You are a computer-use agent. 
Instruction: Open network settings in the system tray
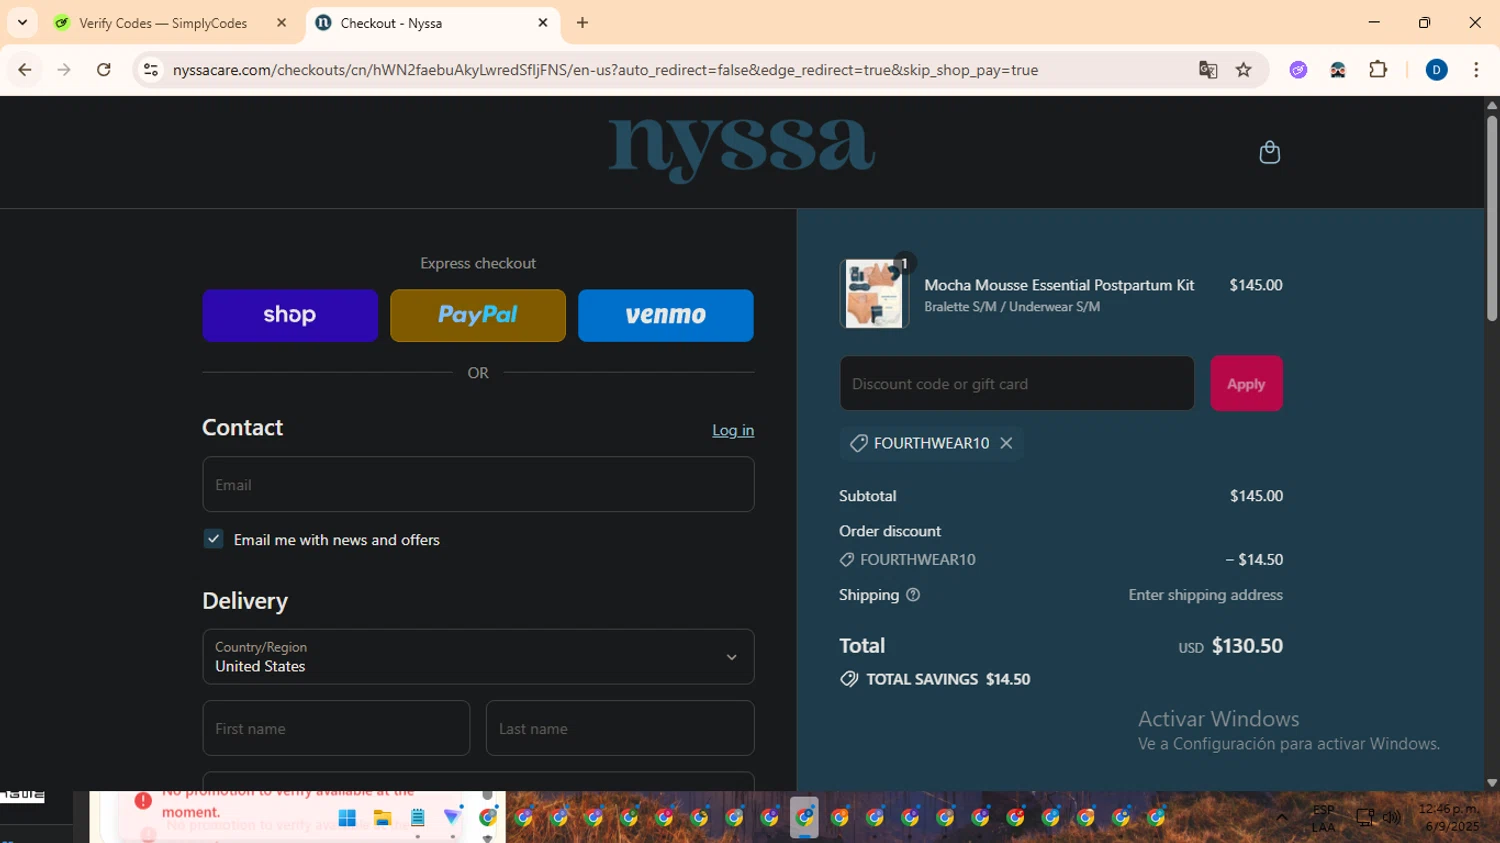coord(1365,818)
